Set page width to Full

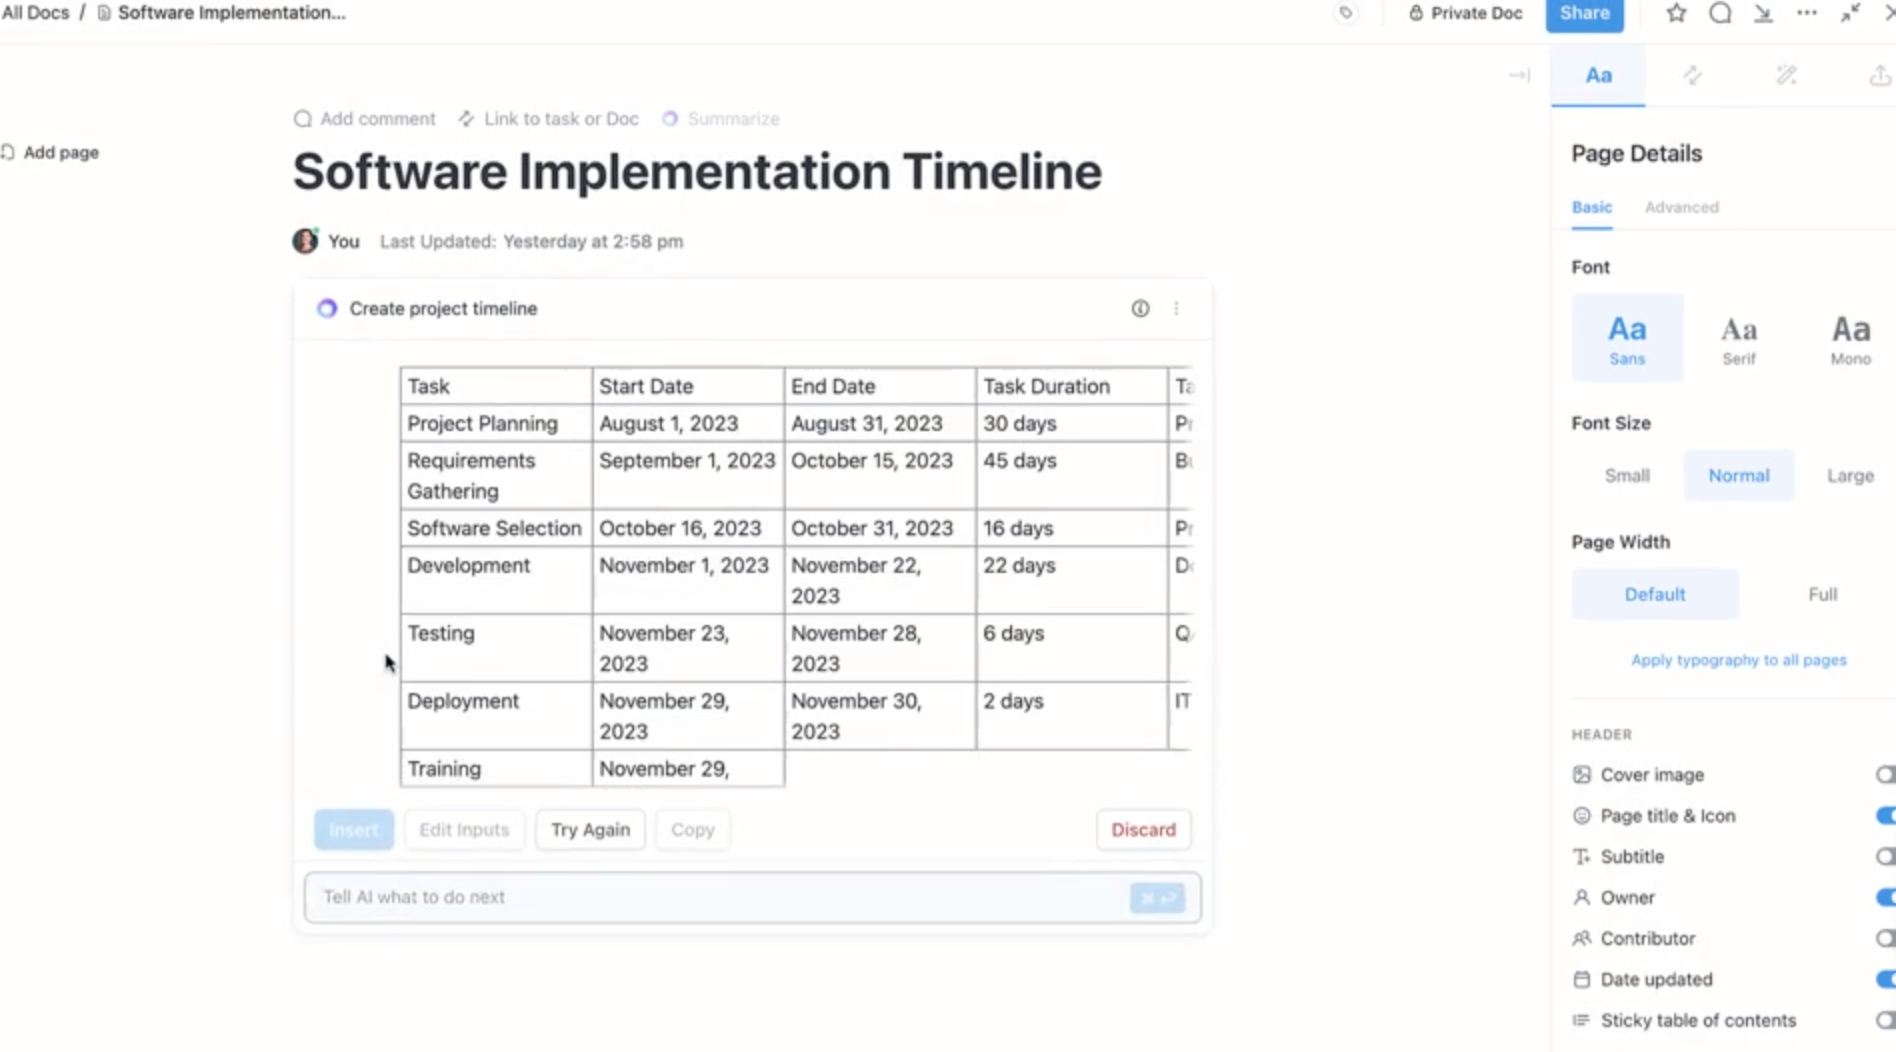click(x=1822, y=594)
